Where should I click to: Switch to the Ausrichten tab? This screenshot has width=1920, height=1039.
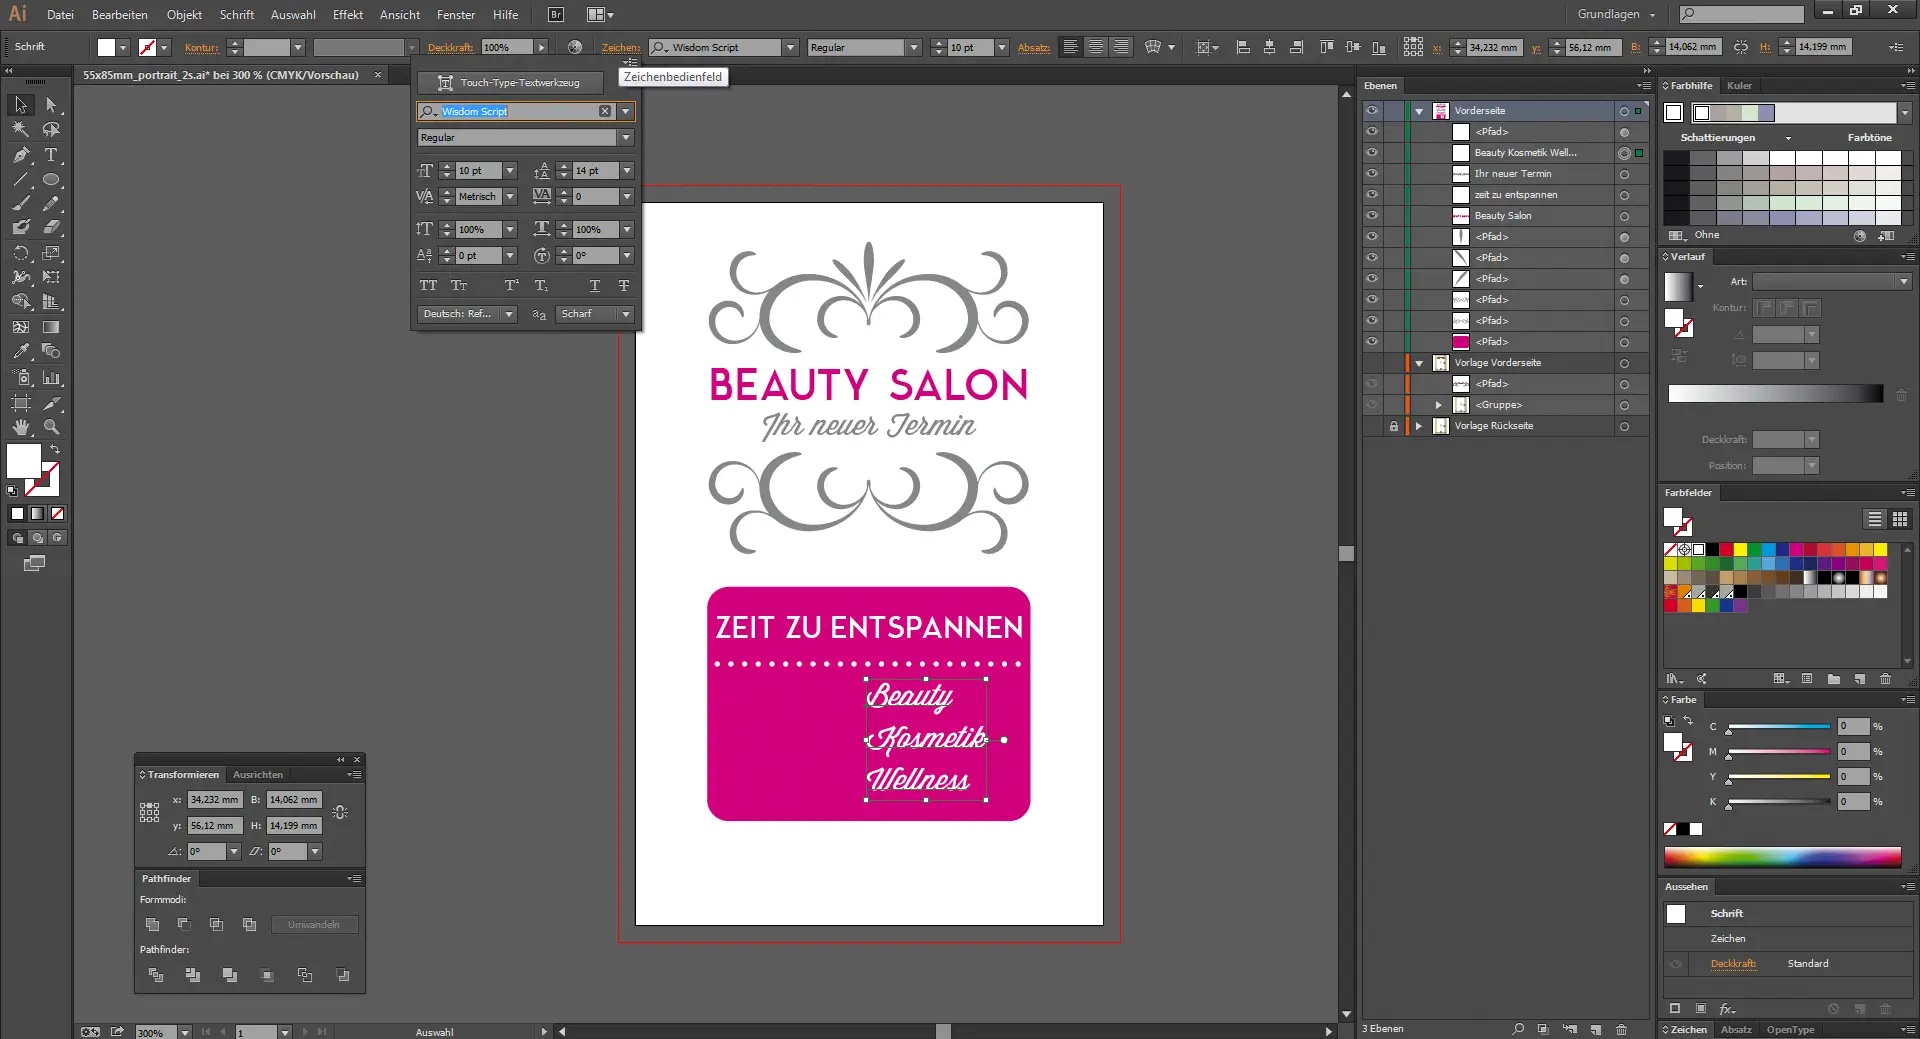tap(258, 775)
